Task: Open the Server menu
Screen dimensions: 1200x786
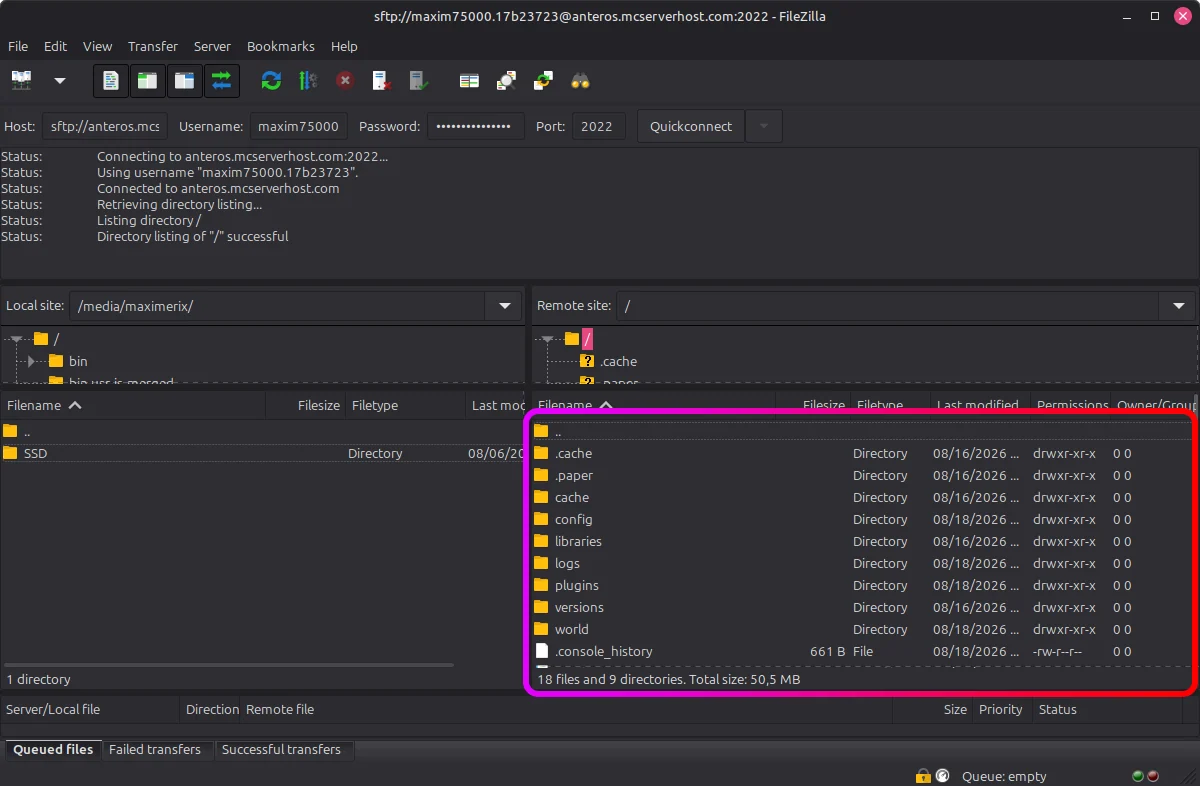Action: tap(212, 46)
